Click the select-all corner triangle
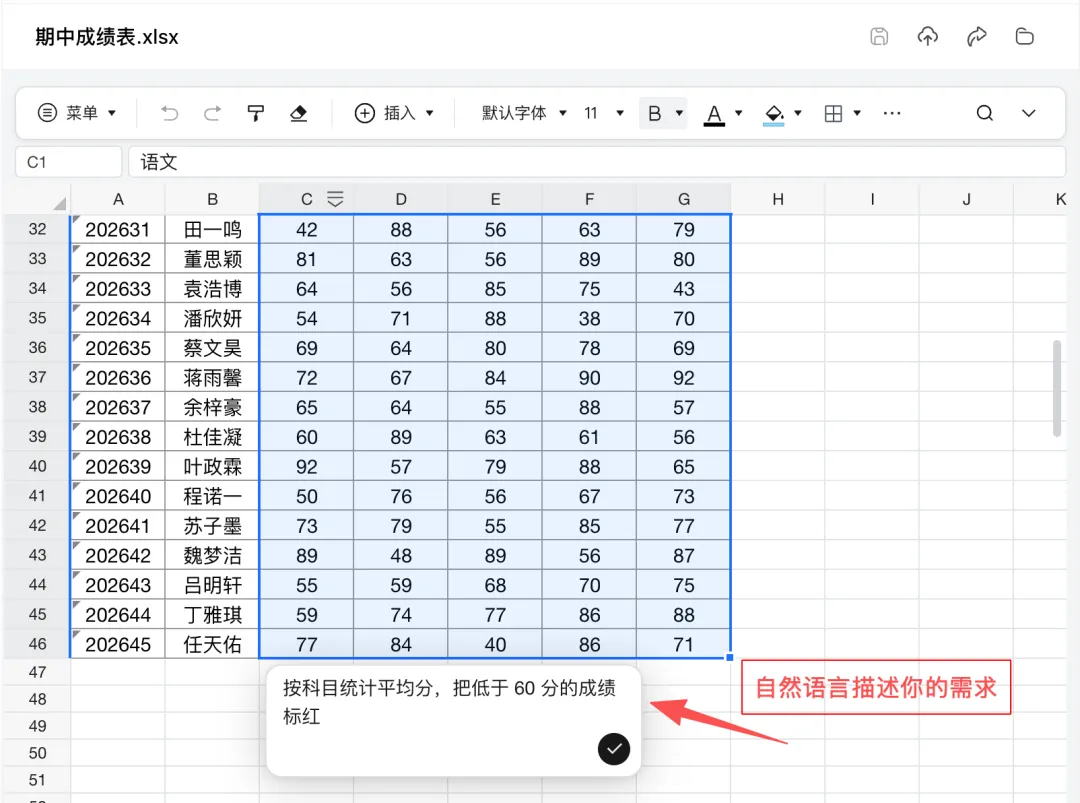Viewport: 1080px width, 803px height. click(x=60, y=203)
